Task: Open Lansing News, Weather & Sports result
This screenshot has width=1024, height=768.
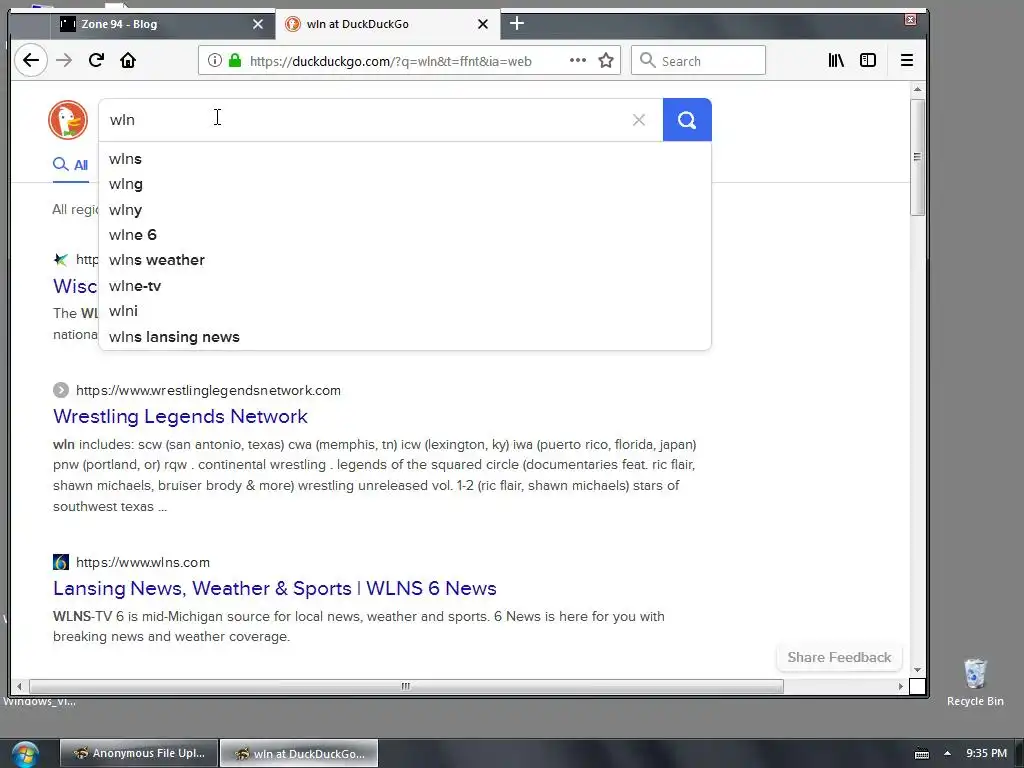Action: [x=275, y=588]
